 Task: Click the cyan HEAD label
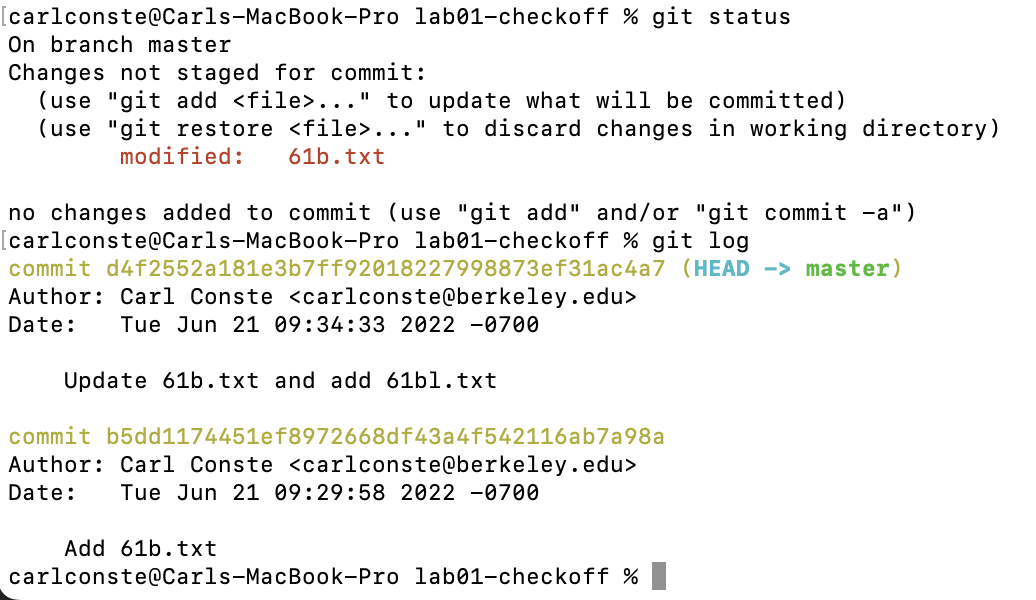coord(722,269)
